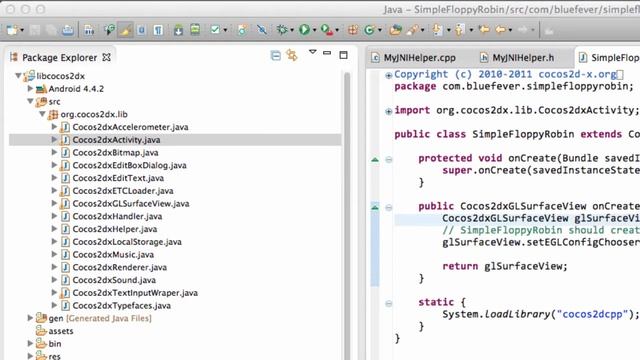Click the New Java Class icon
Viewport: 640px width, 360px height.
point(370,30)
